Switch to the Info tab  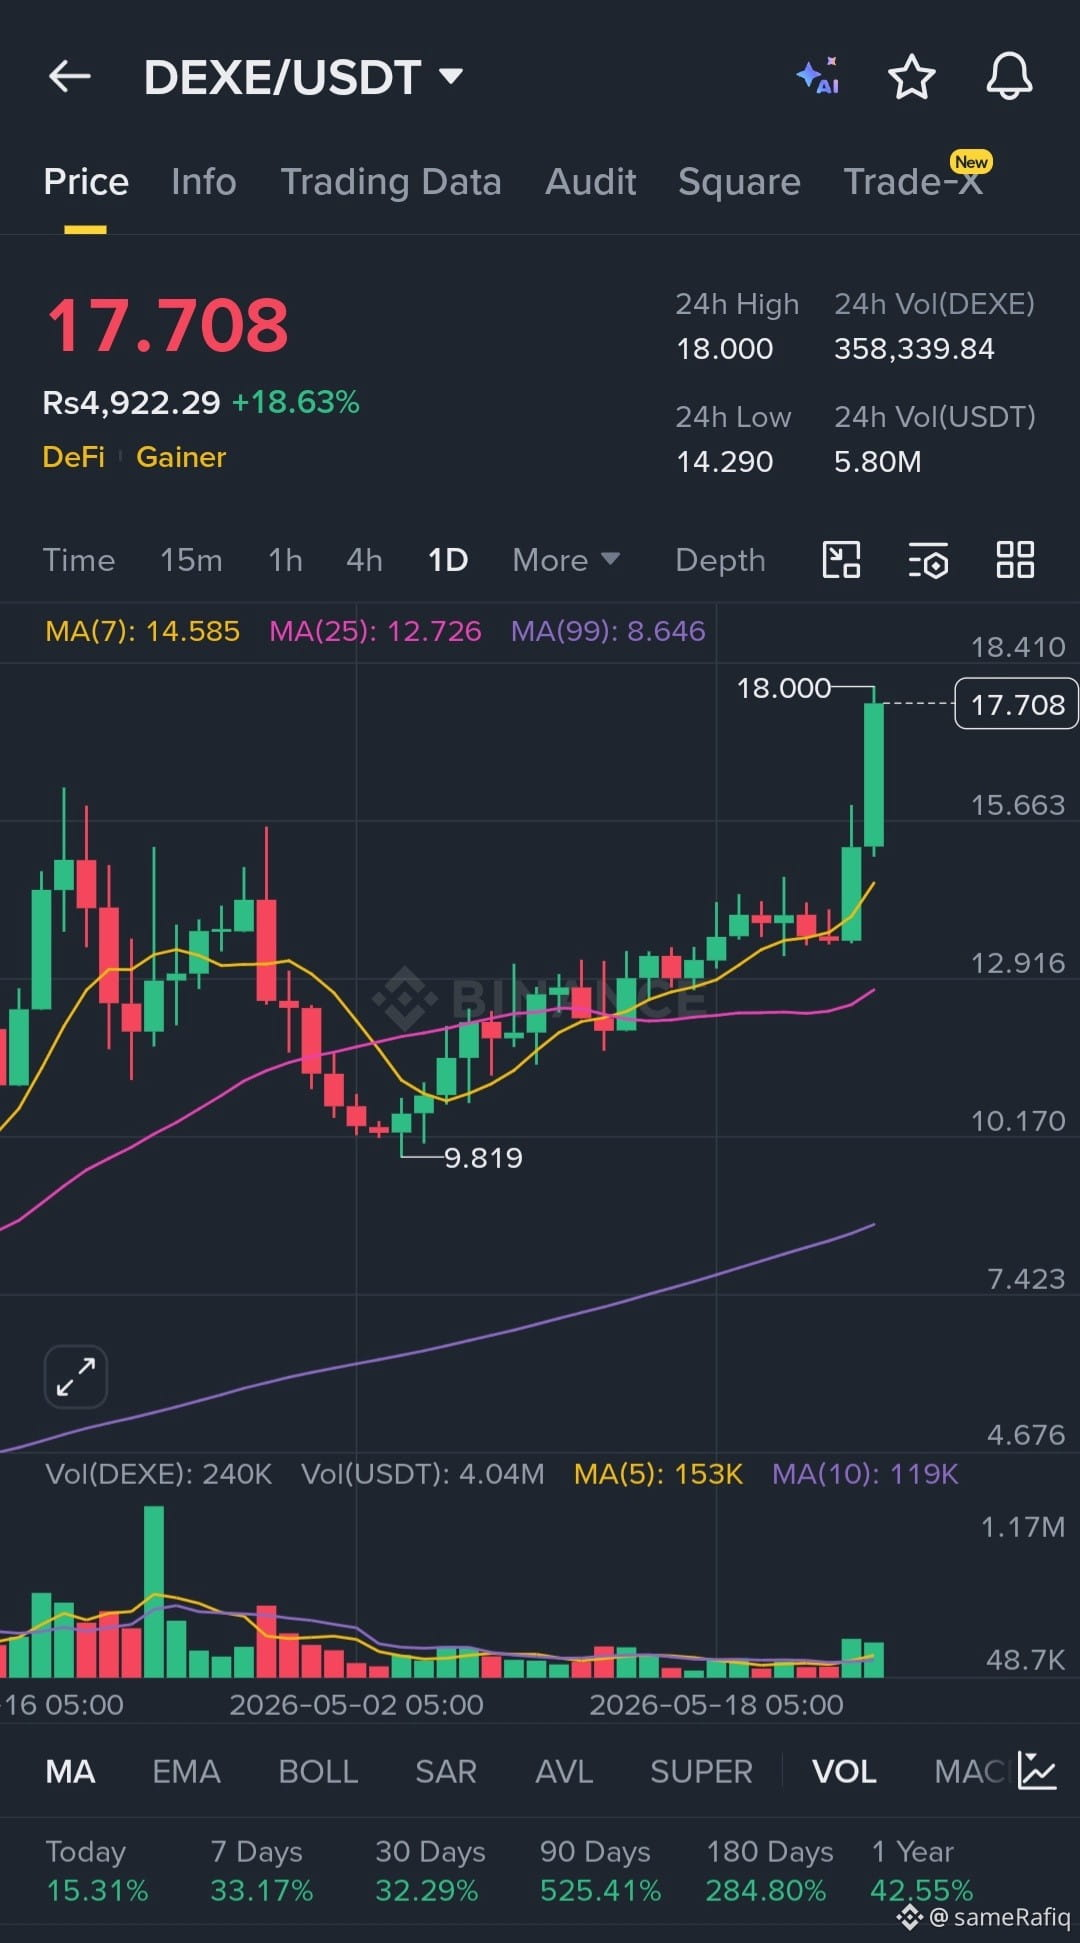pyautogui.click(x=204, y=182)
